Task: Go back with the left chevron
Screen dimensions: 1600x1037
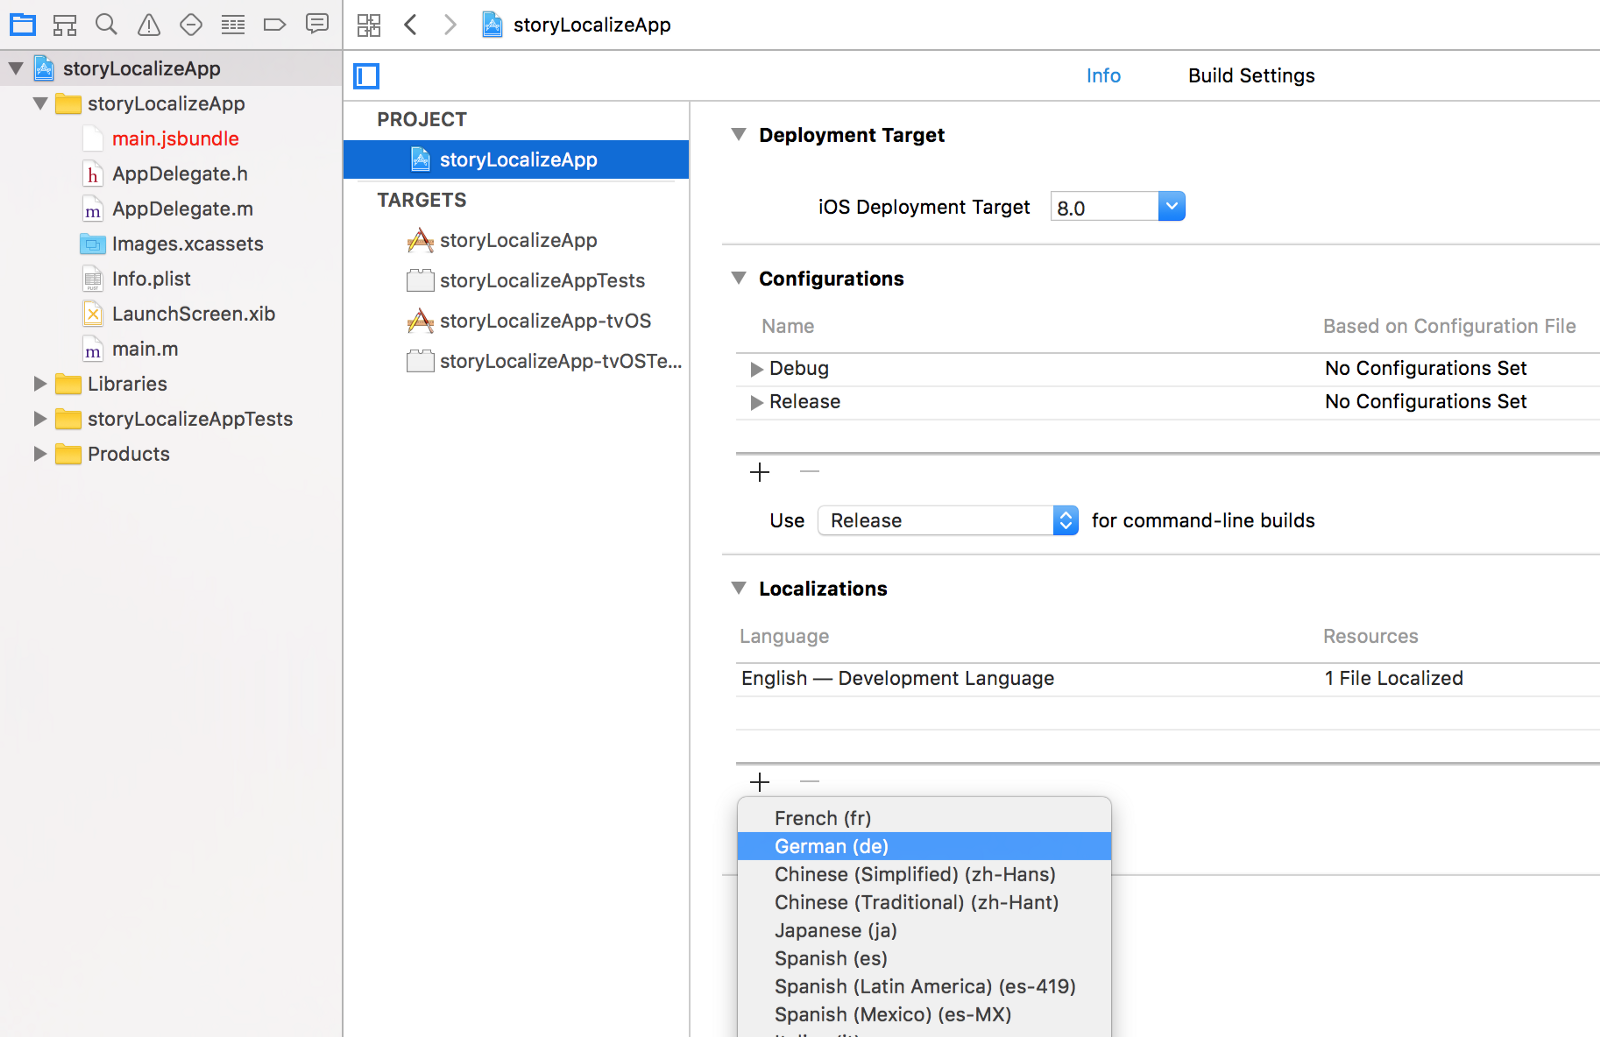Action: click(410, 25)
